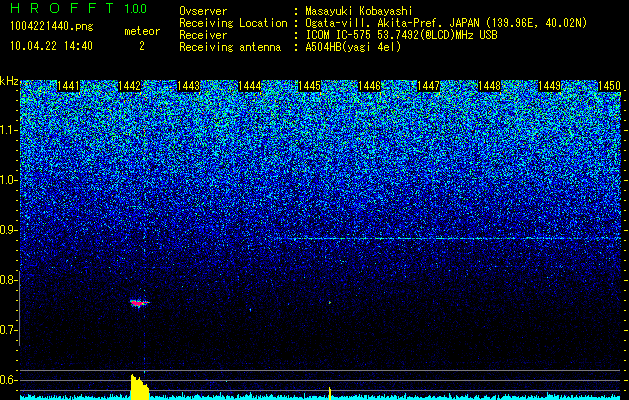
Task: Click the 1441 time marker
Action: 69,86
